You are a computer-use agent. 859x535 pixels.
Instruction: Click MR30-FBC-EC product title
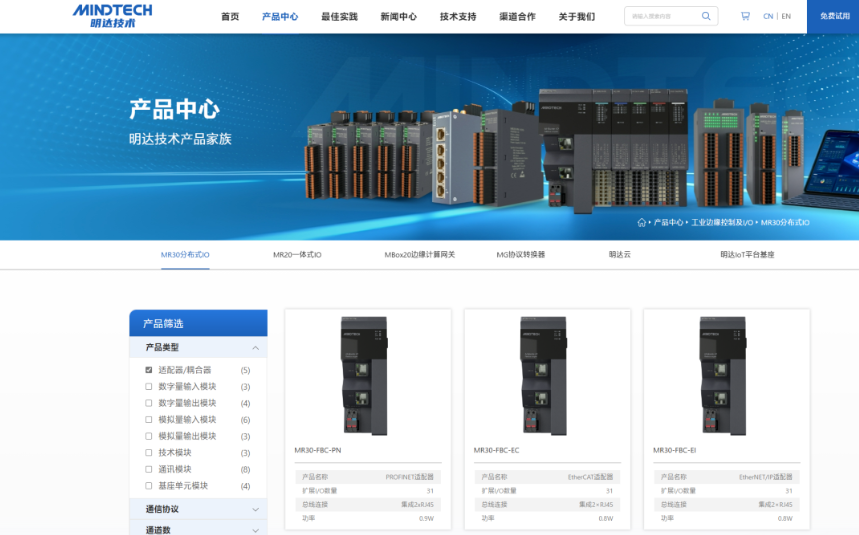496,450
